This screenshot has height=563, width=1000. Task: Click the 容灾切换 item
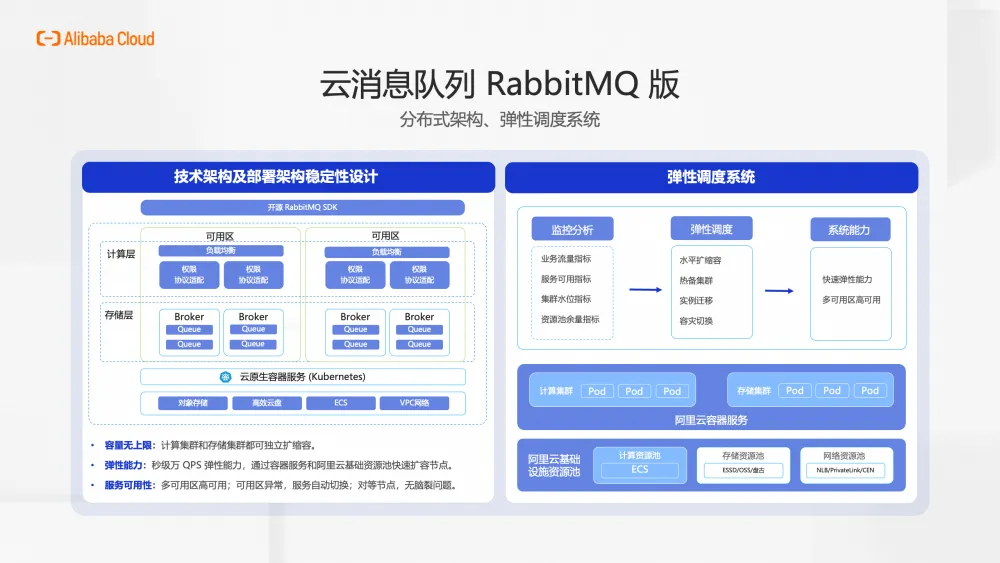(696, 321)
